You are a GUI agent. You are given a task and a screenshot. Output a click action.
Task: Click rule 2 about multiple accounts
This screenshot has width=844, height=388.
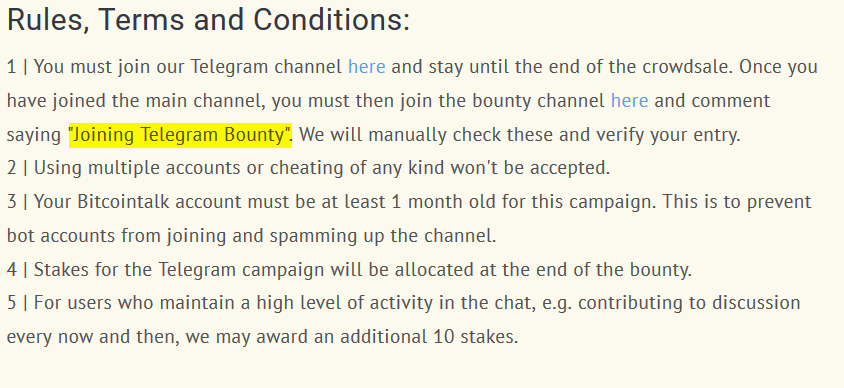click(x=308, y=168)
